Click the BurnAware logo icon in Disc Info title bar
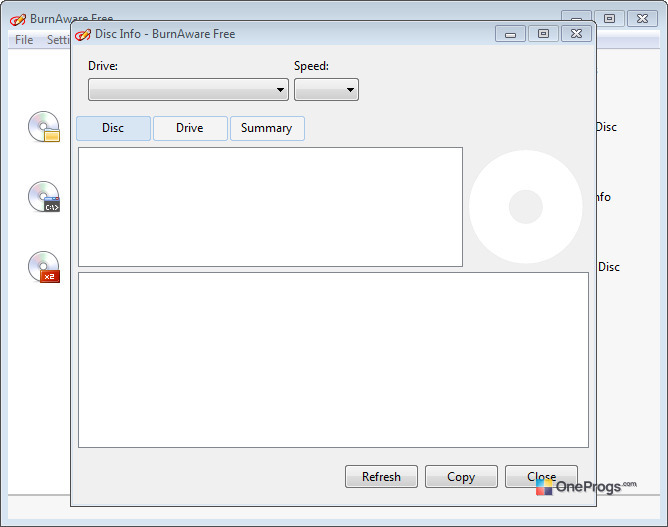668x527 pixels. (x=83, y=34)
